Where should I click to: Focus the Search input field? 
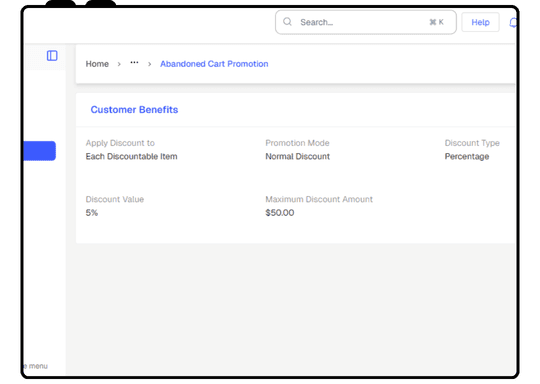click(366, 22)
